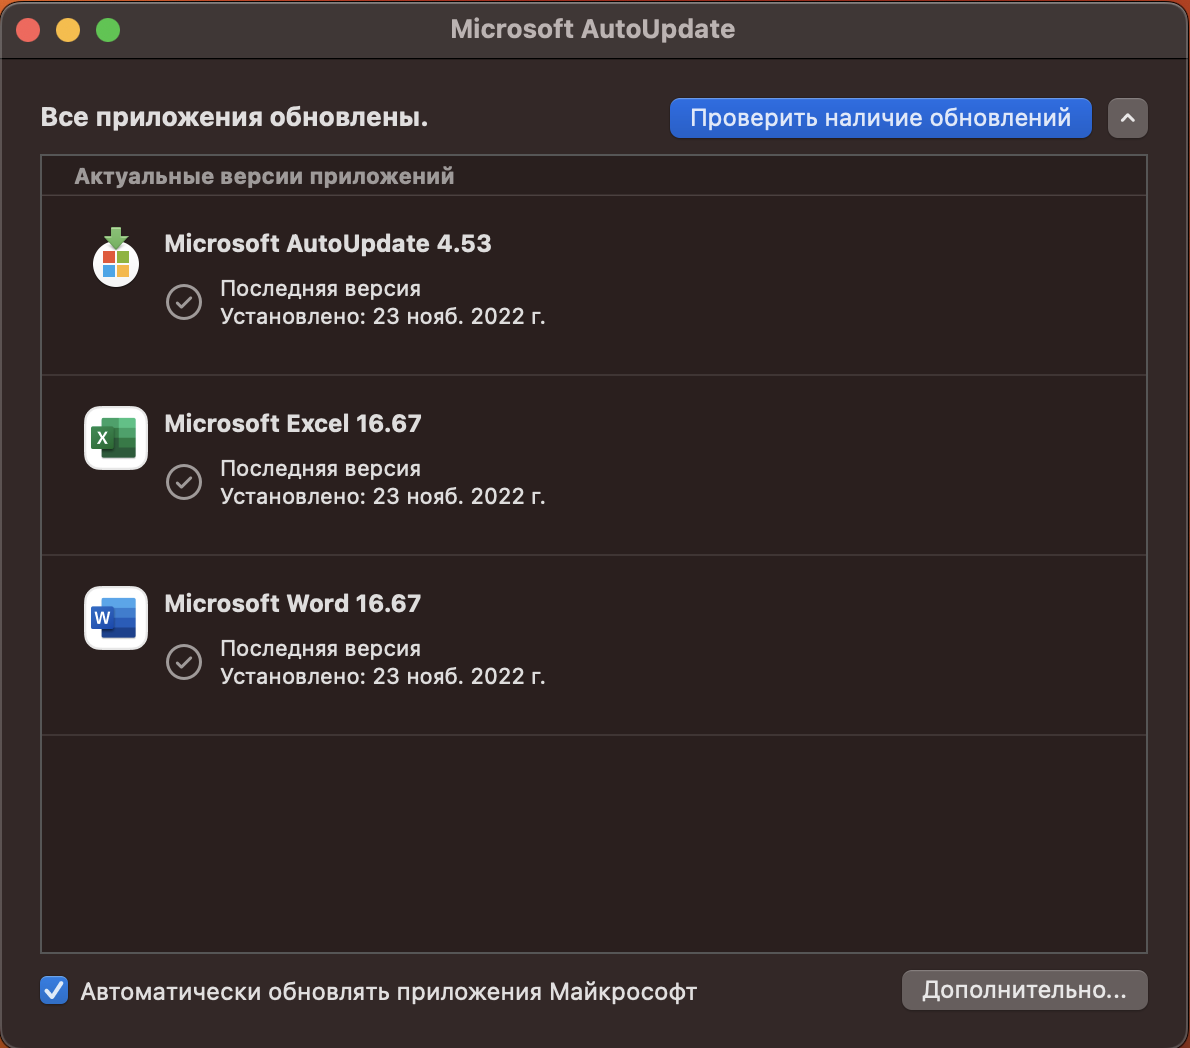Click the checkmark status icon under AutoUpdate 4.53
The width and height of the screenshot is (1190, 1048).
coord(184,302)
